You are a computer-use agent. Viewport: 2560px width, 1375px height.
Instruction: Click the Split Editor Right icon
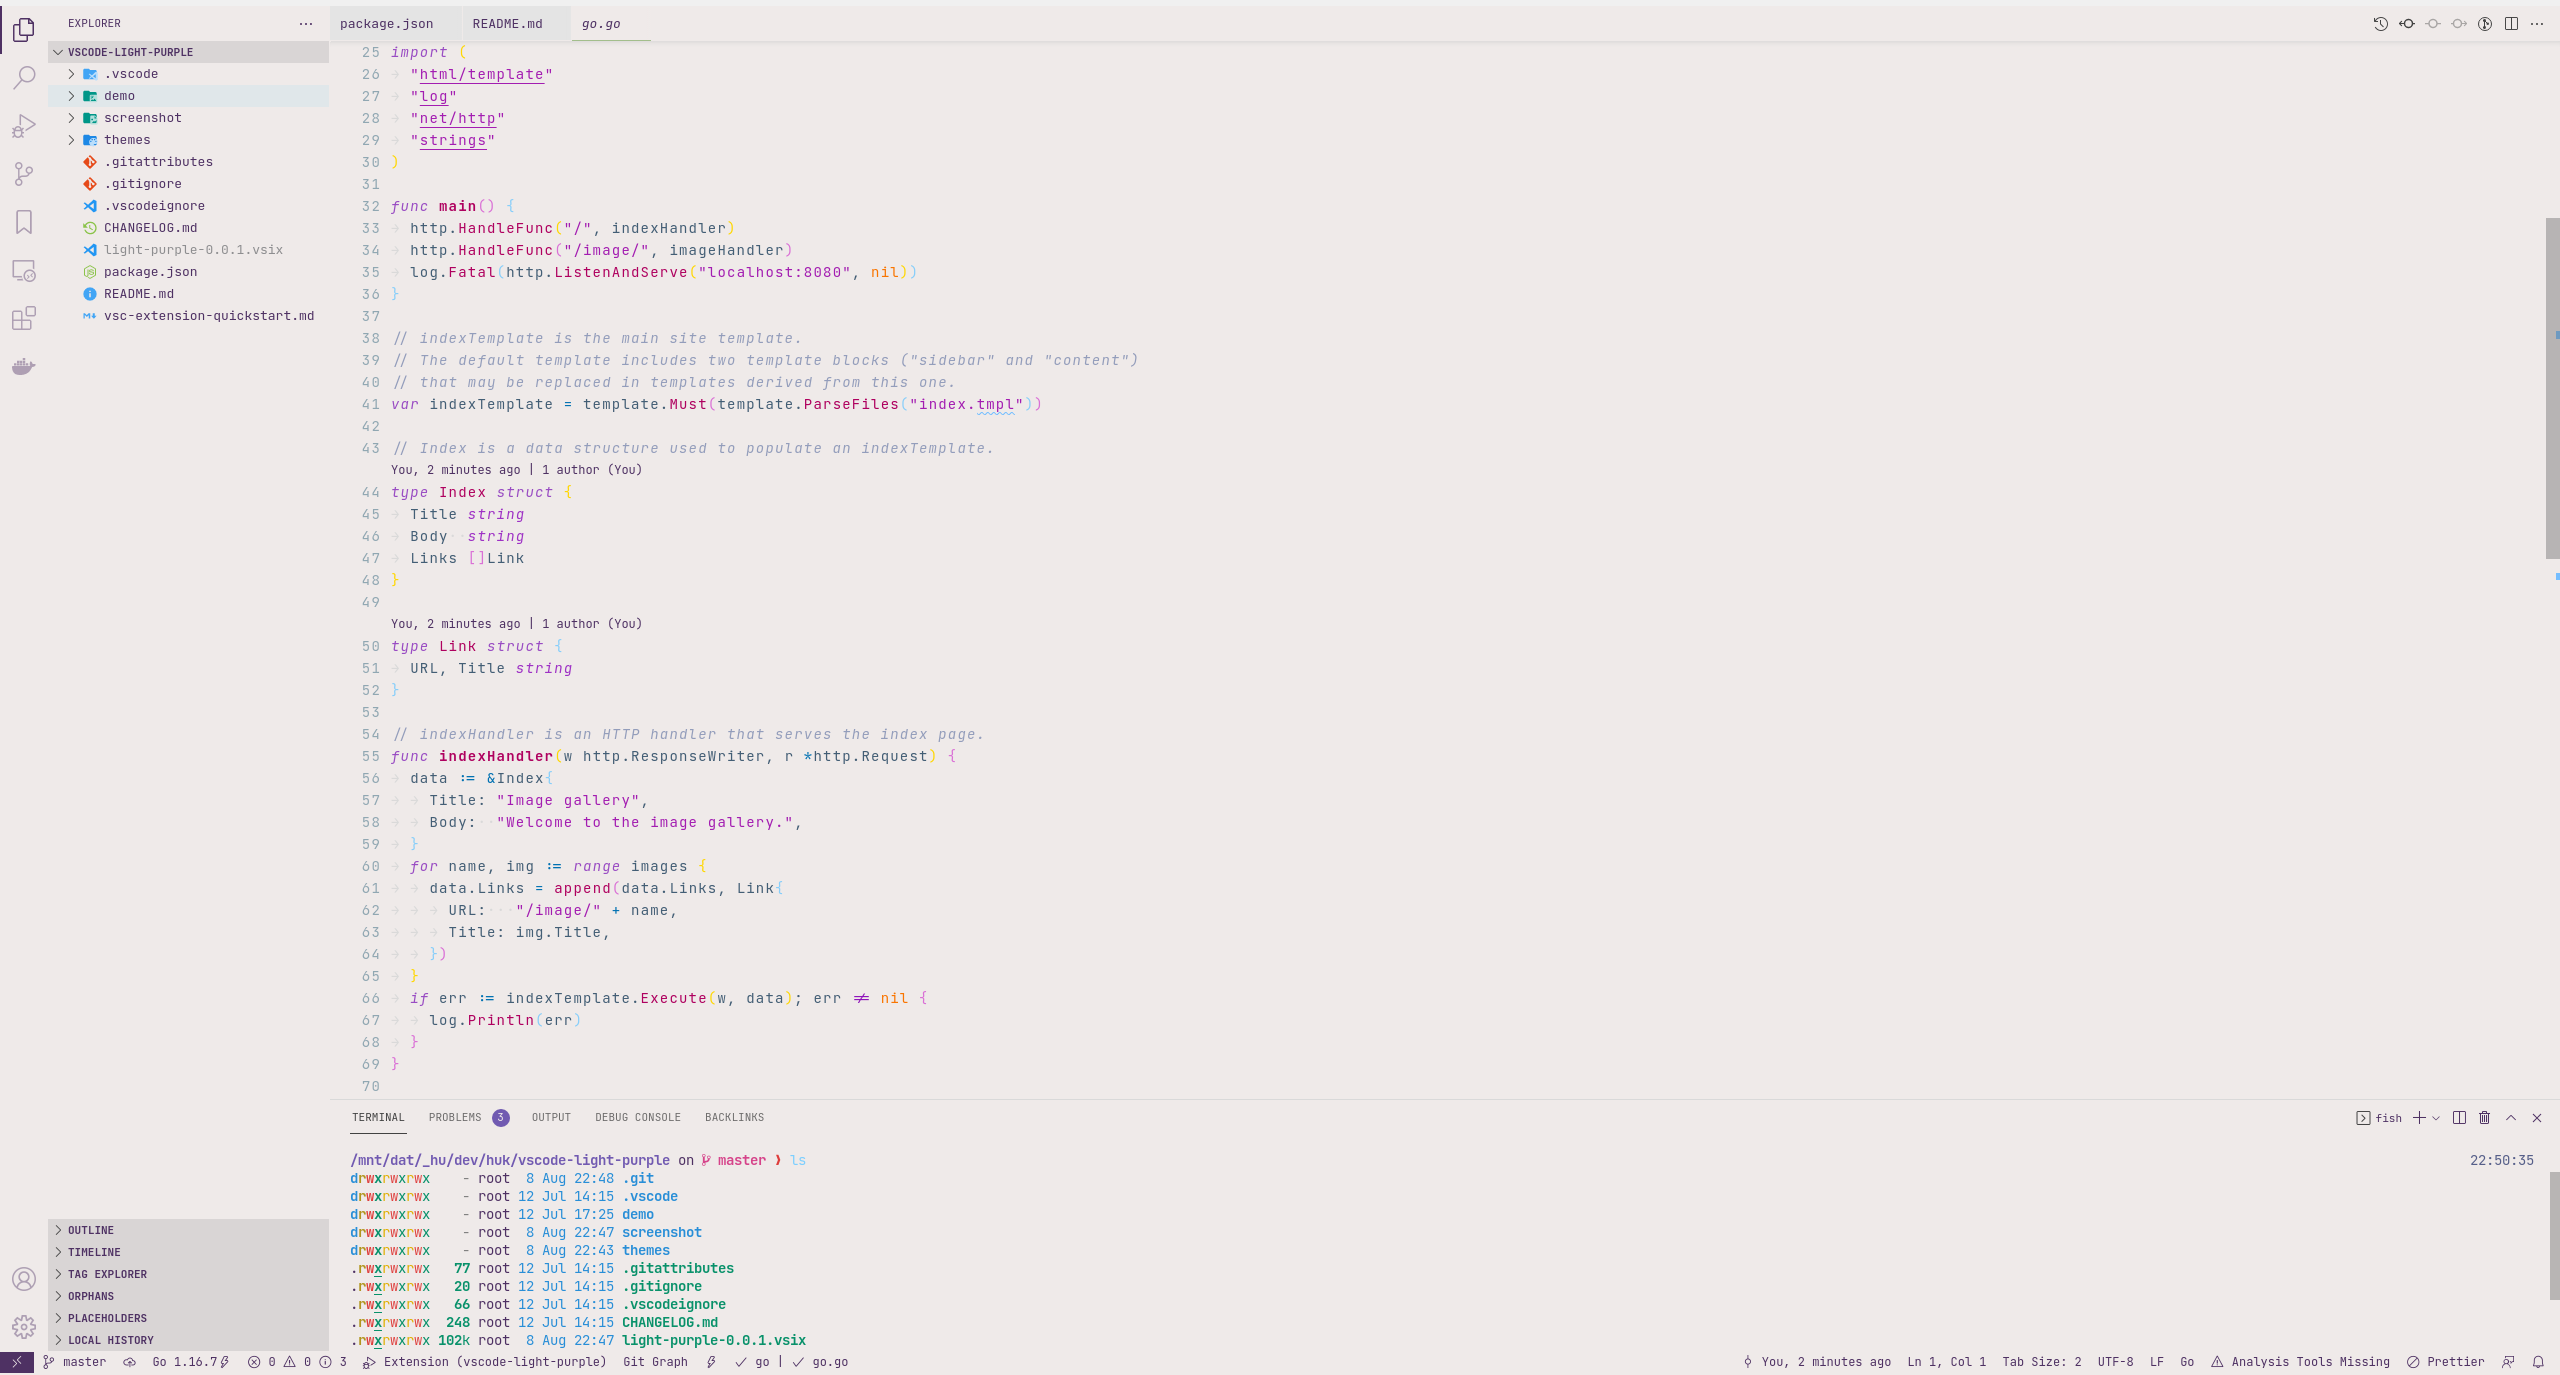click(2511, 24)
